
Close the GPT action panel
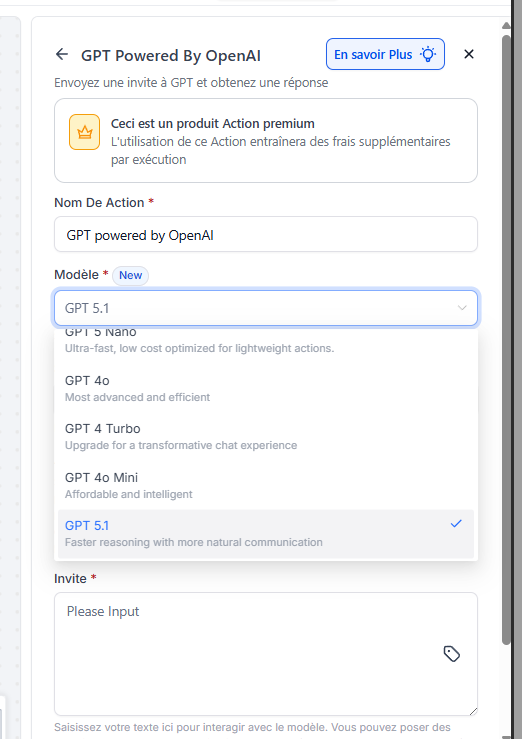[x=469, y=54]
